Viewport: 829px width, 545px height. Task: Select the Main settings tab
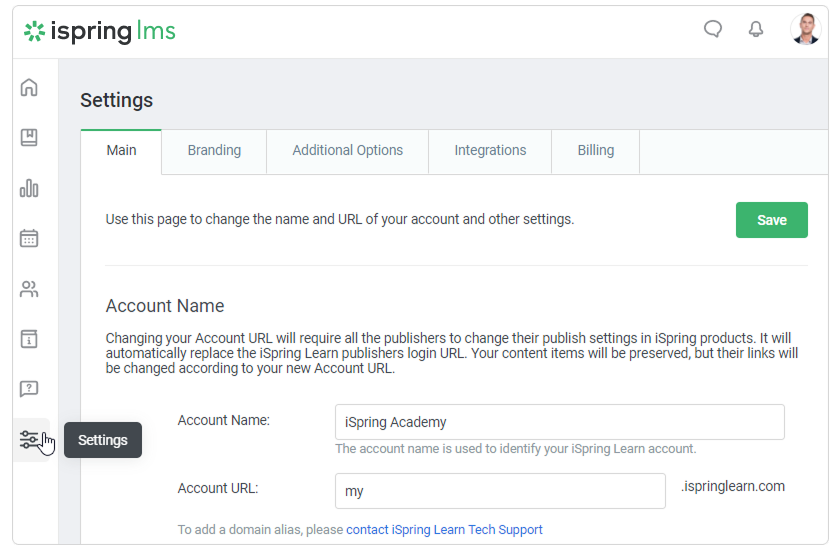[x=121, y=151]
